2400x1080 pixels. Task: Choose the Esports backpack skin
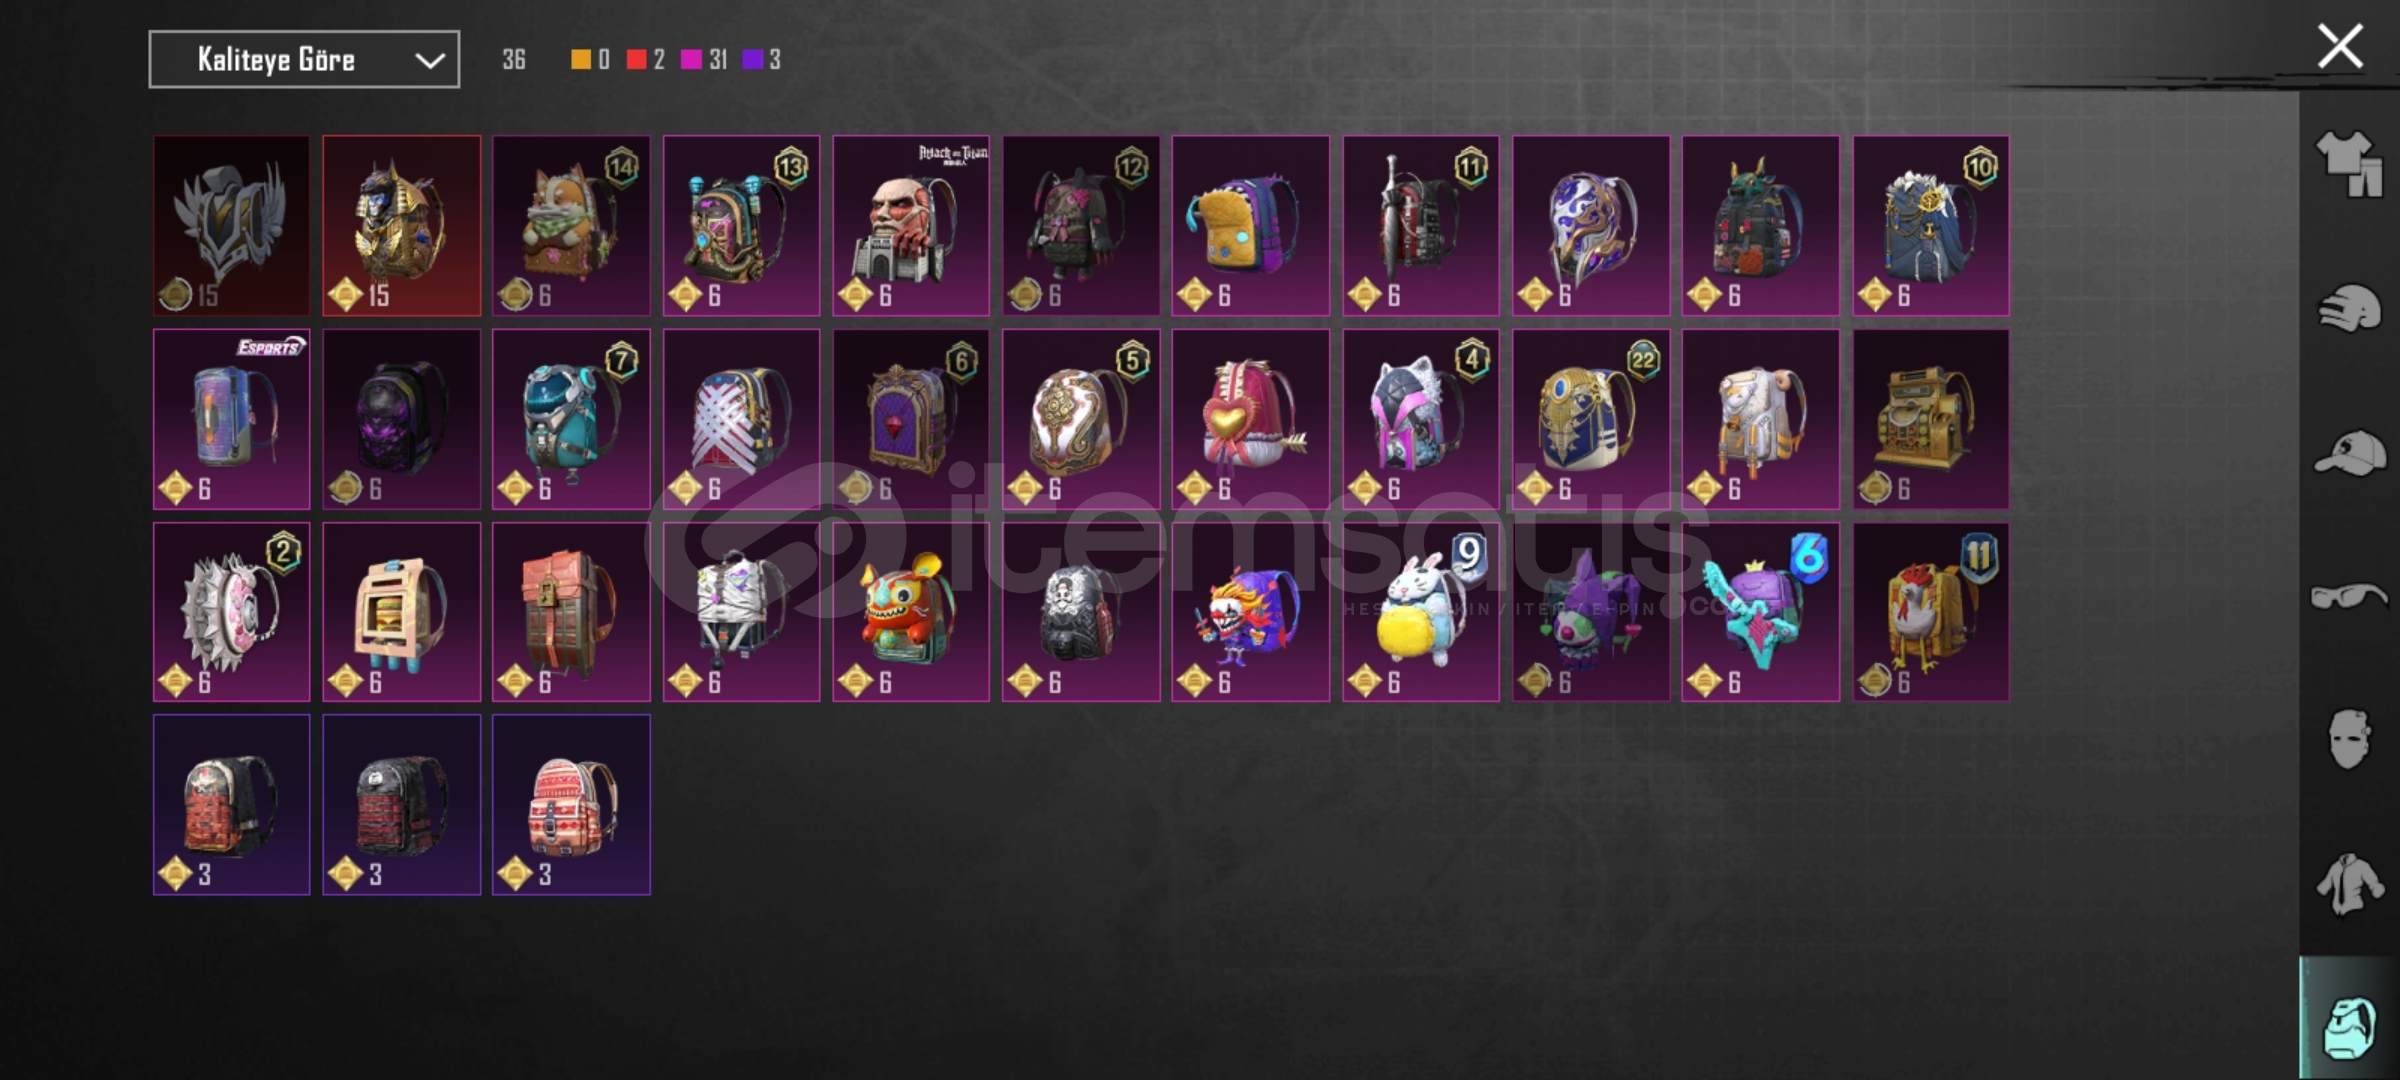[231, 419]
